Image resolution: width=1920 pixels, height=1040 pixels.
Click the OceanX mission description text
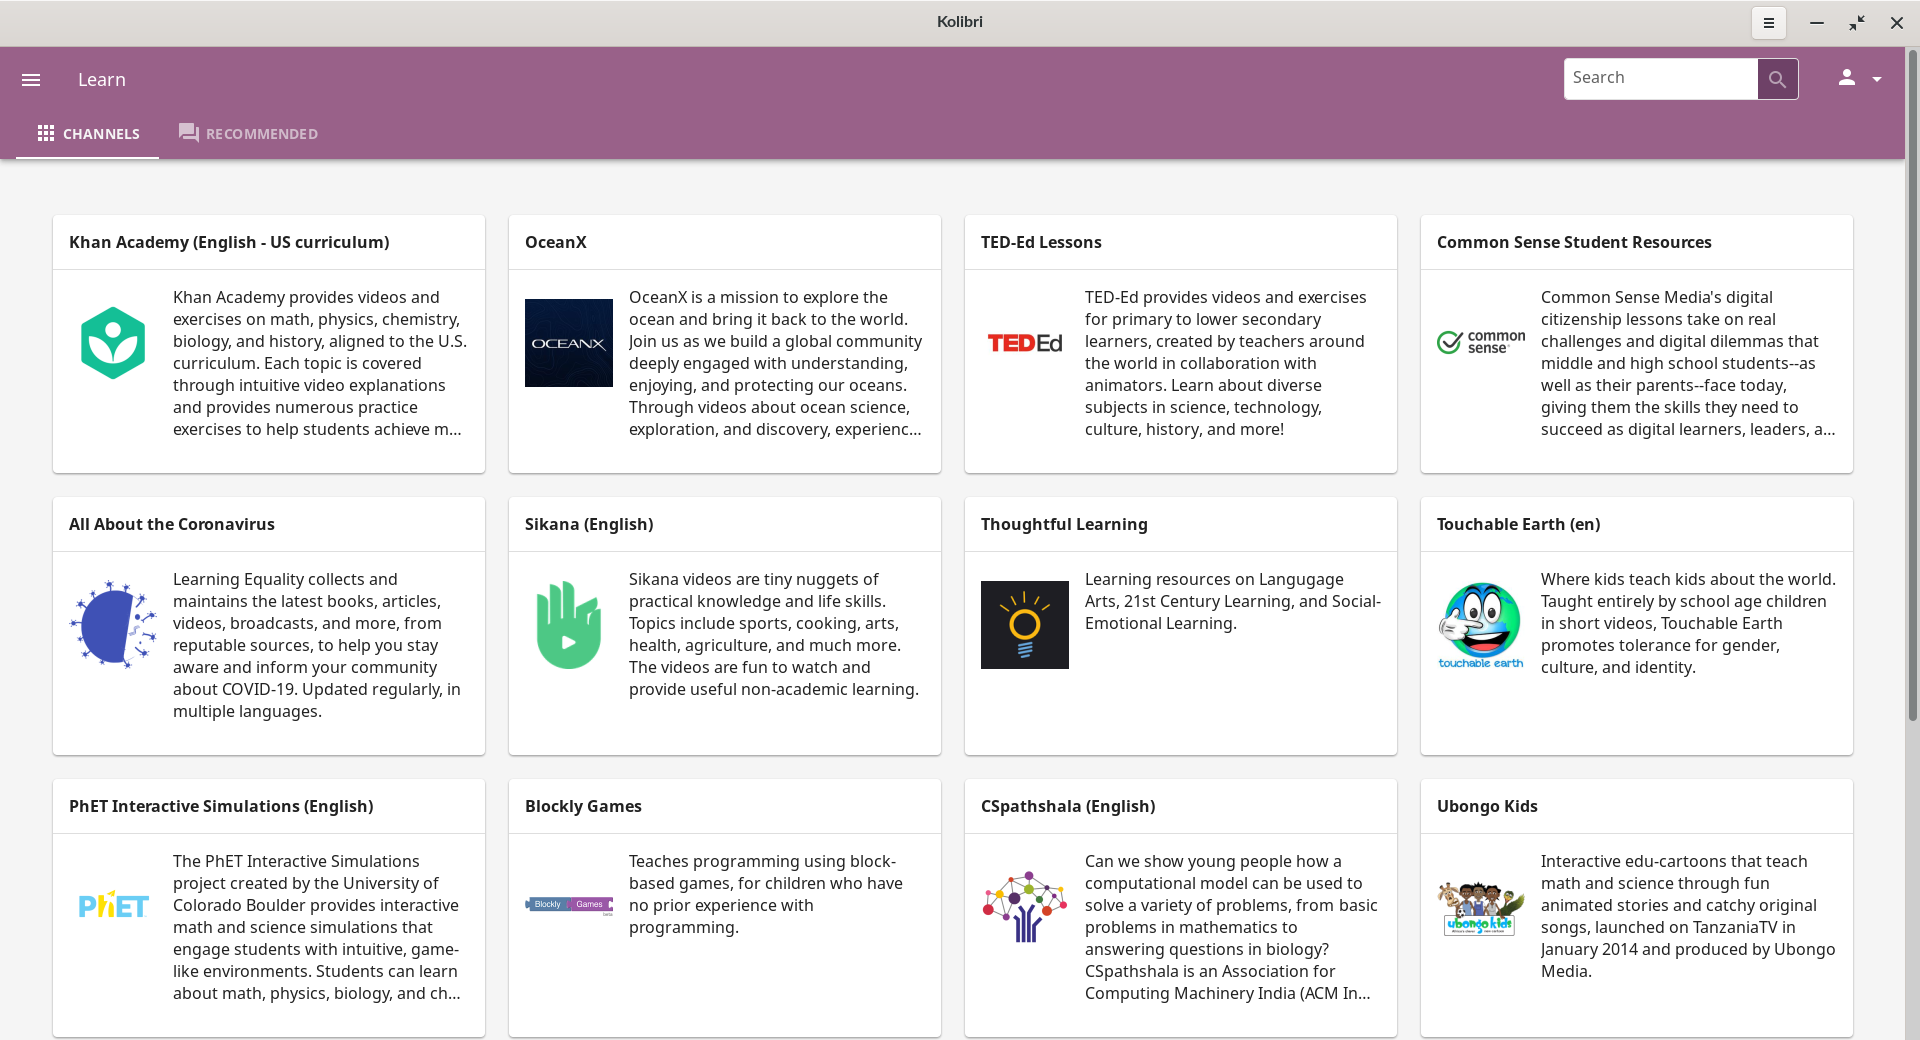coord(776,364)
